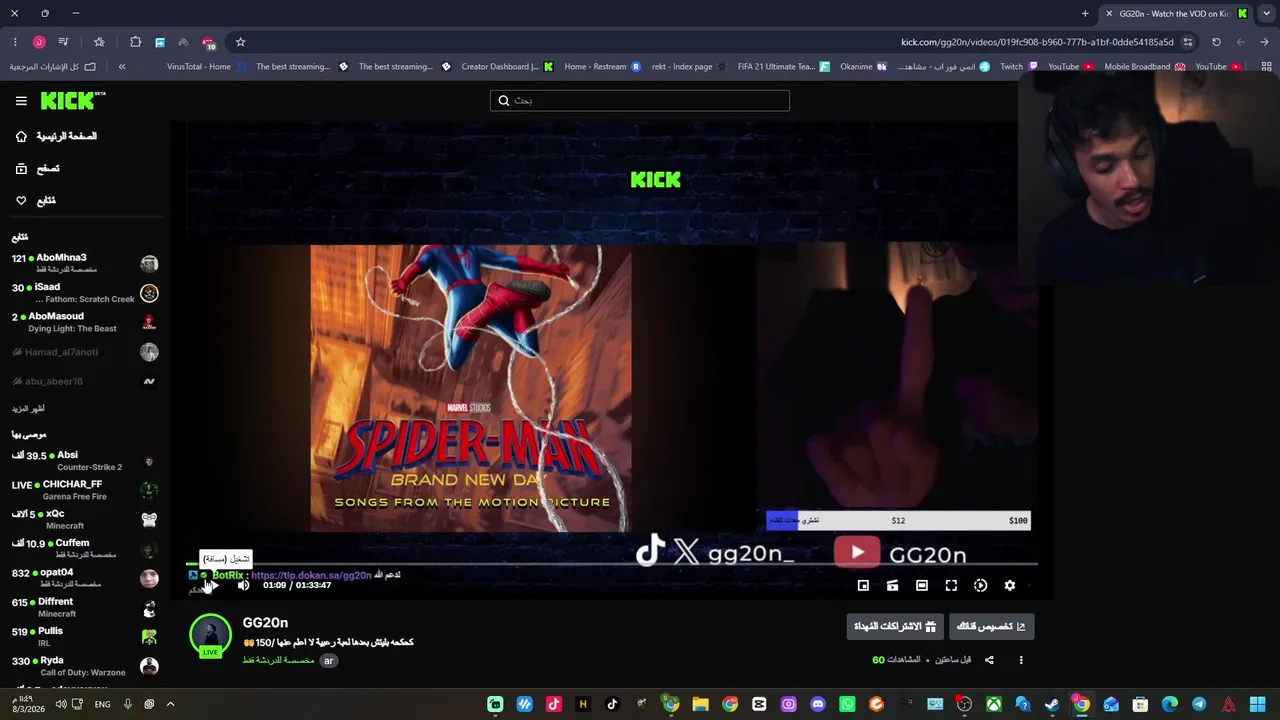Open the Browse (تصفح) sidebar item

click(x=38, y=169)
